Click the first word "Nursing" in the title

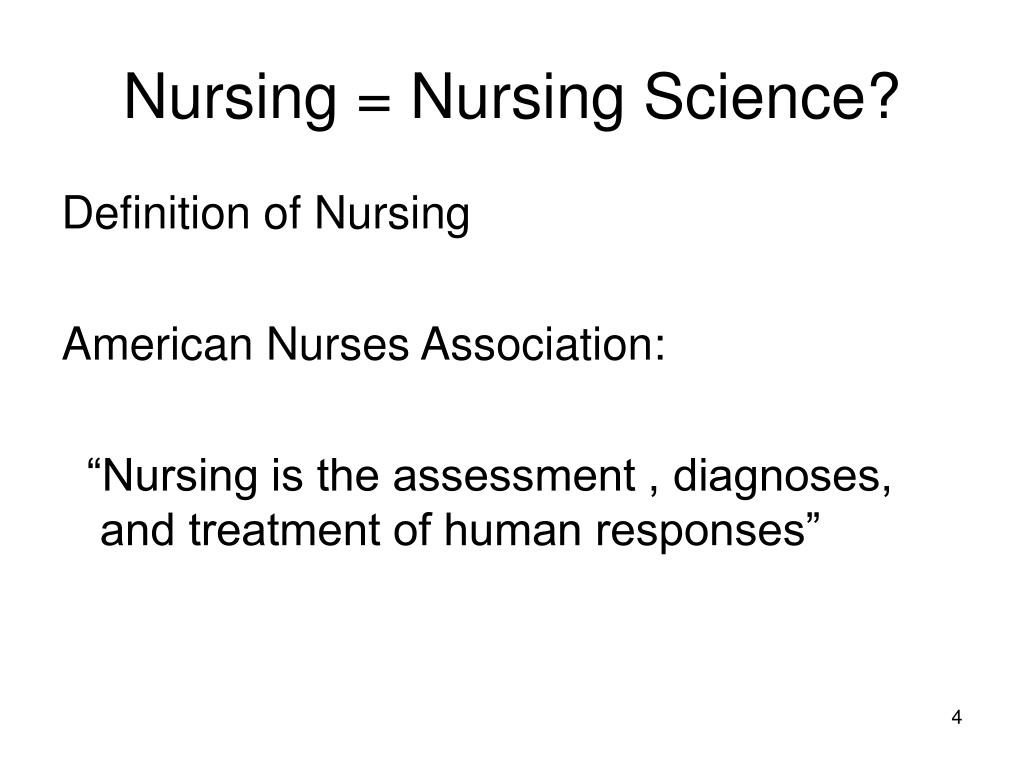[x=230, y=98]
